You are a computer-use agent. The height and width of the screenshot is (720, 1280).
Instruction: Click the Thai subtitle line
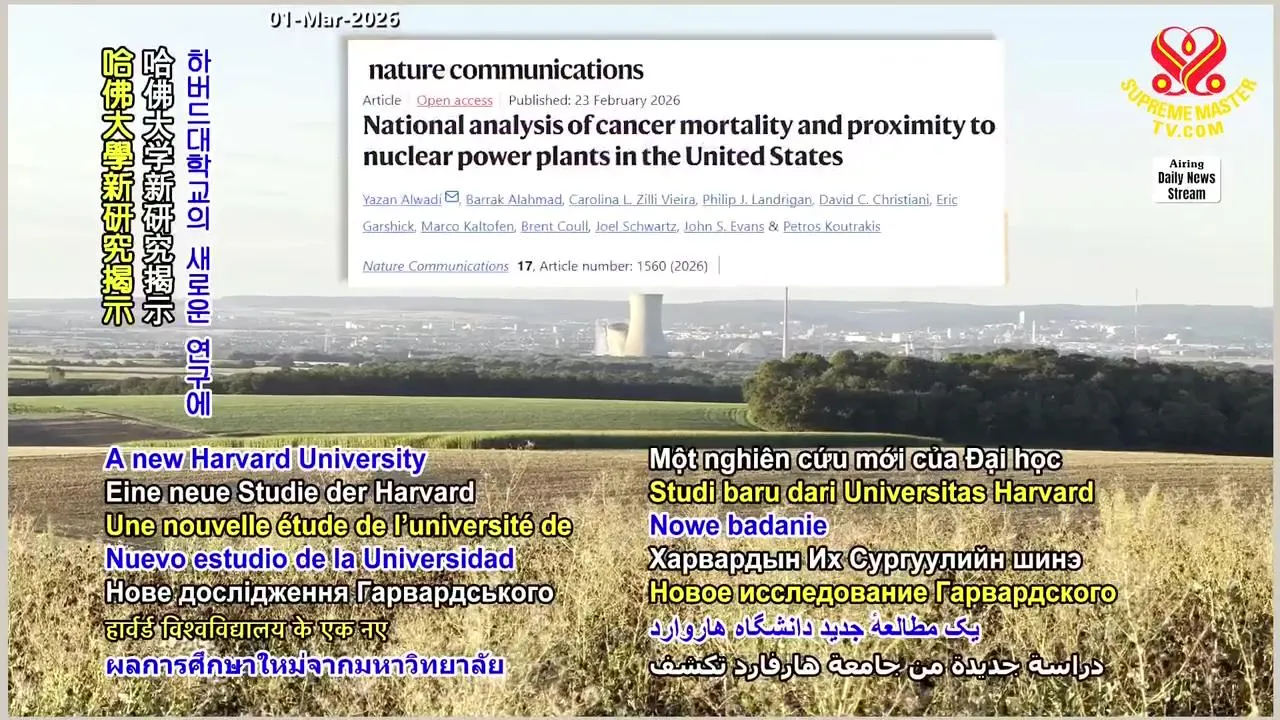304,665
